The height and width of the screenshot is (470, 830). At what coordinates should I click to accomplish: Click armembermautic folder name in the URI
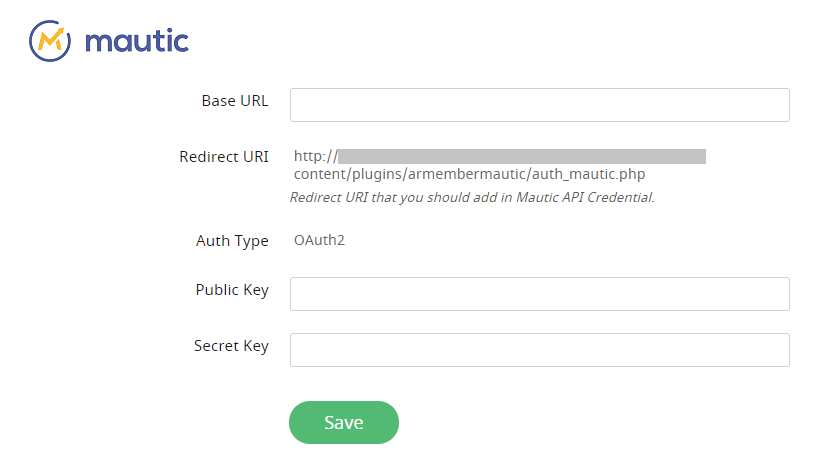tap(466, 174)
